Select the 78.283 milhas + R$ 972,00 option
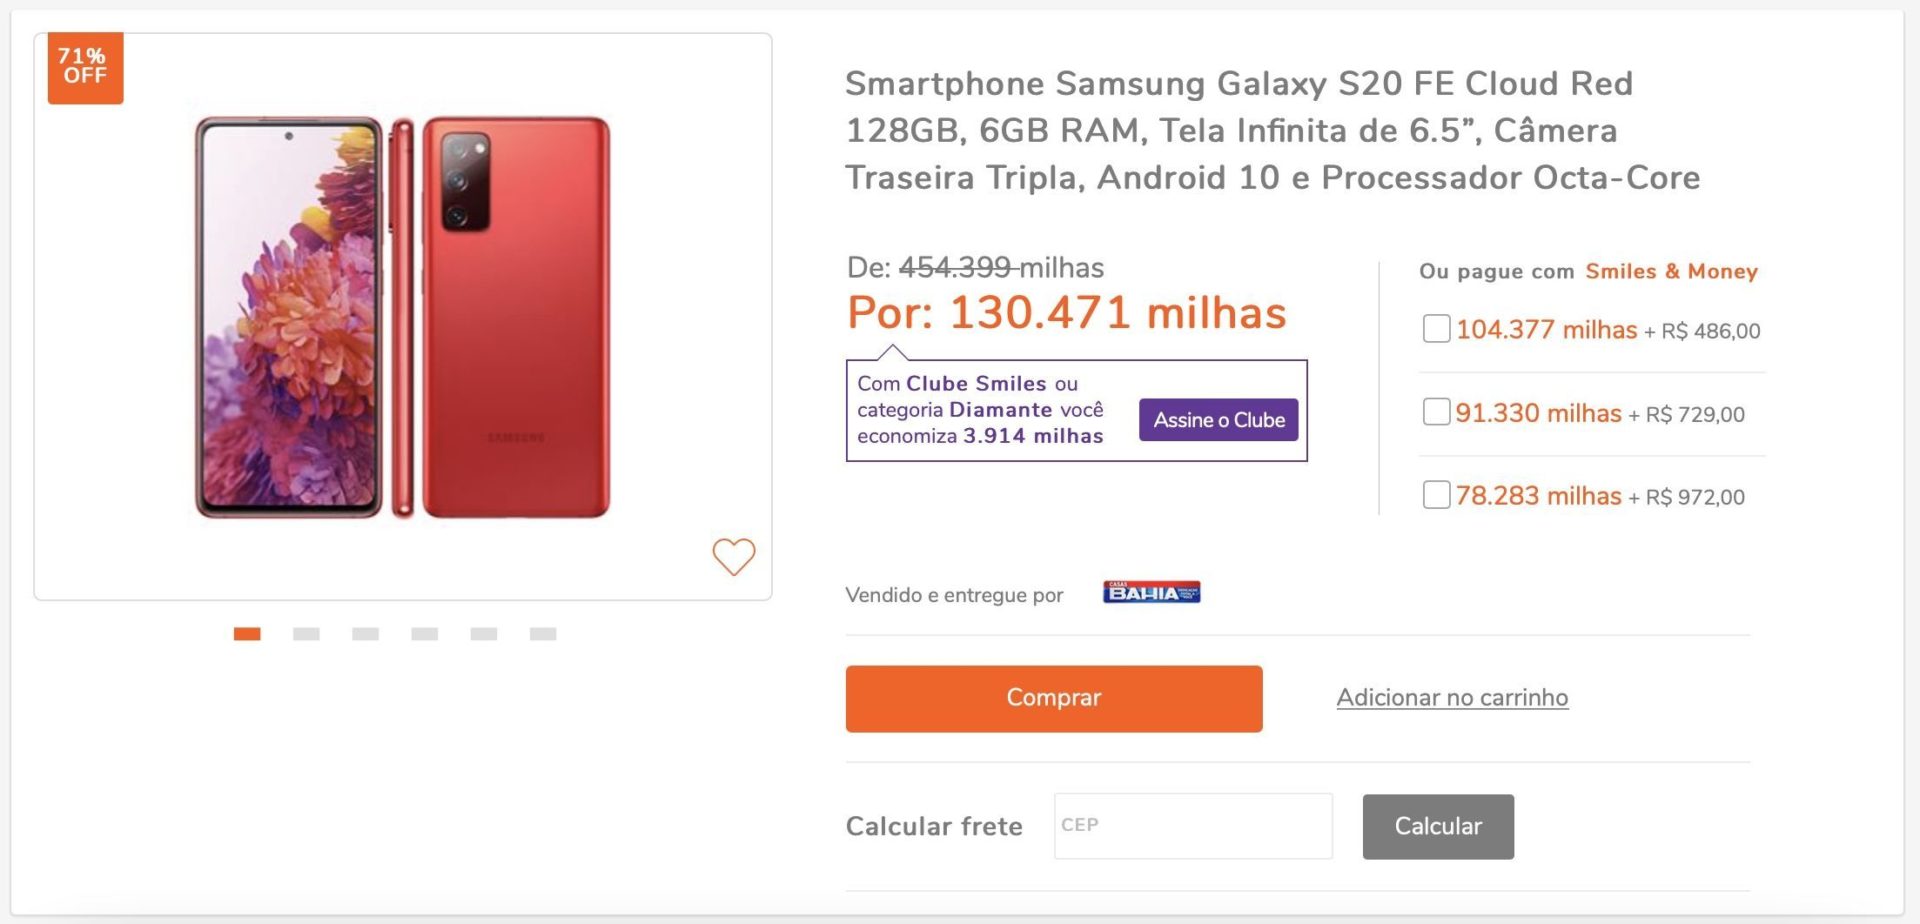Viewport: 1920px width, 924px height. pos(1436,495)
